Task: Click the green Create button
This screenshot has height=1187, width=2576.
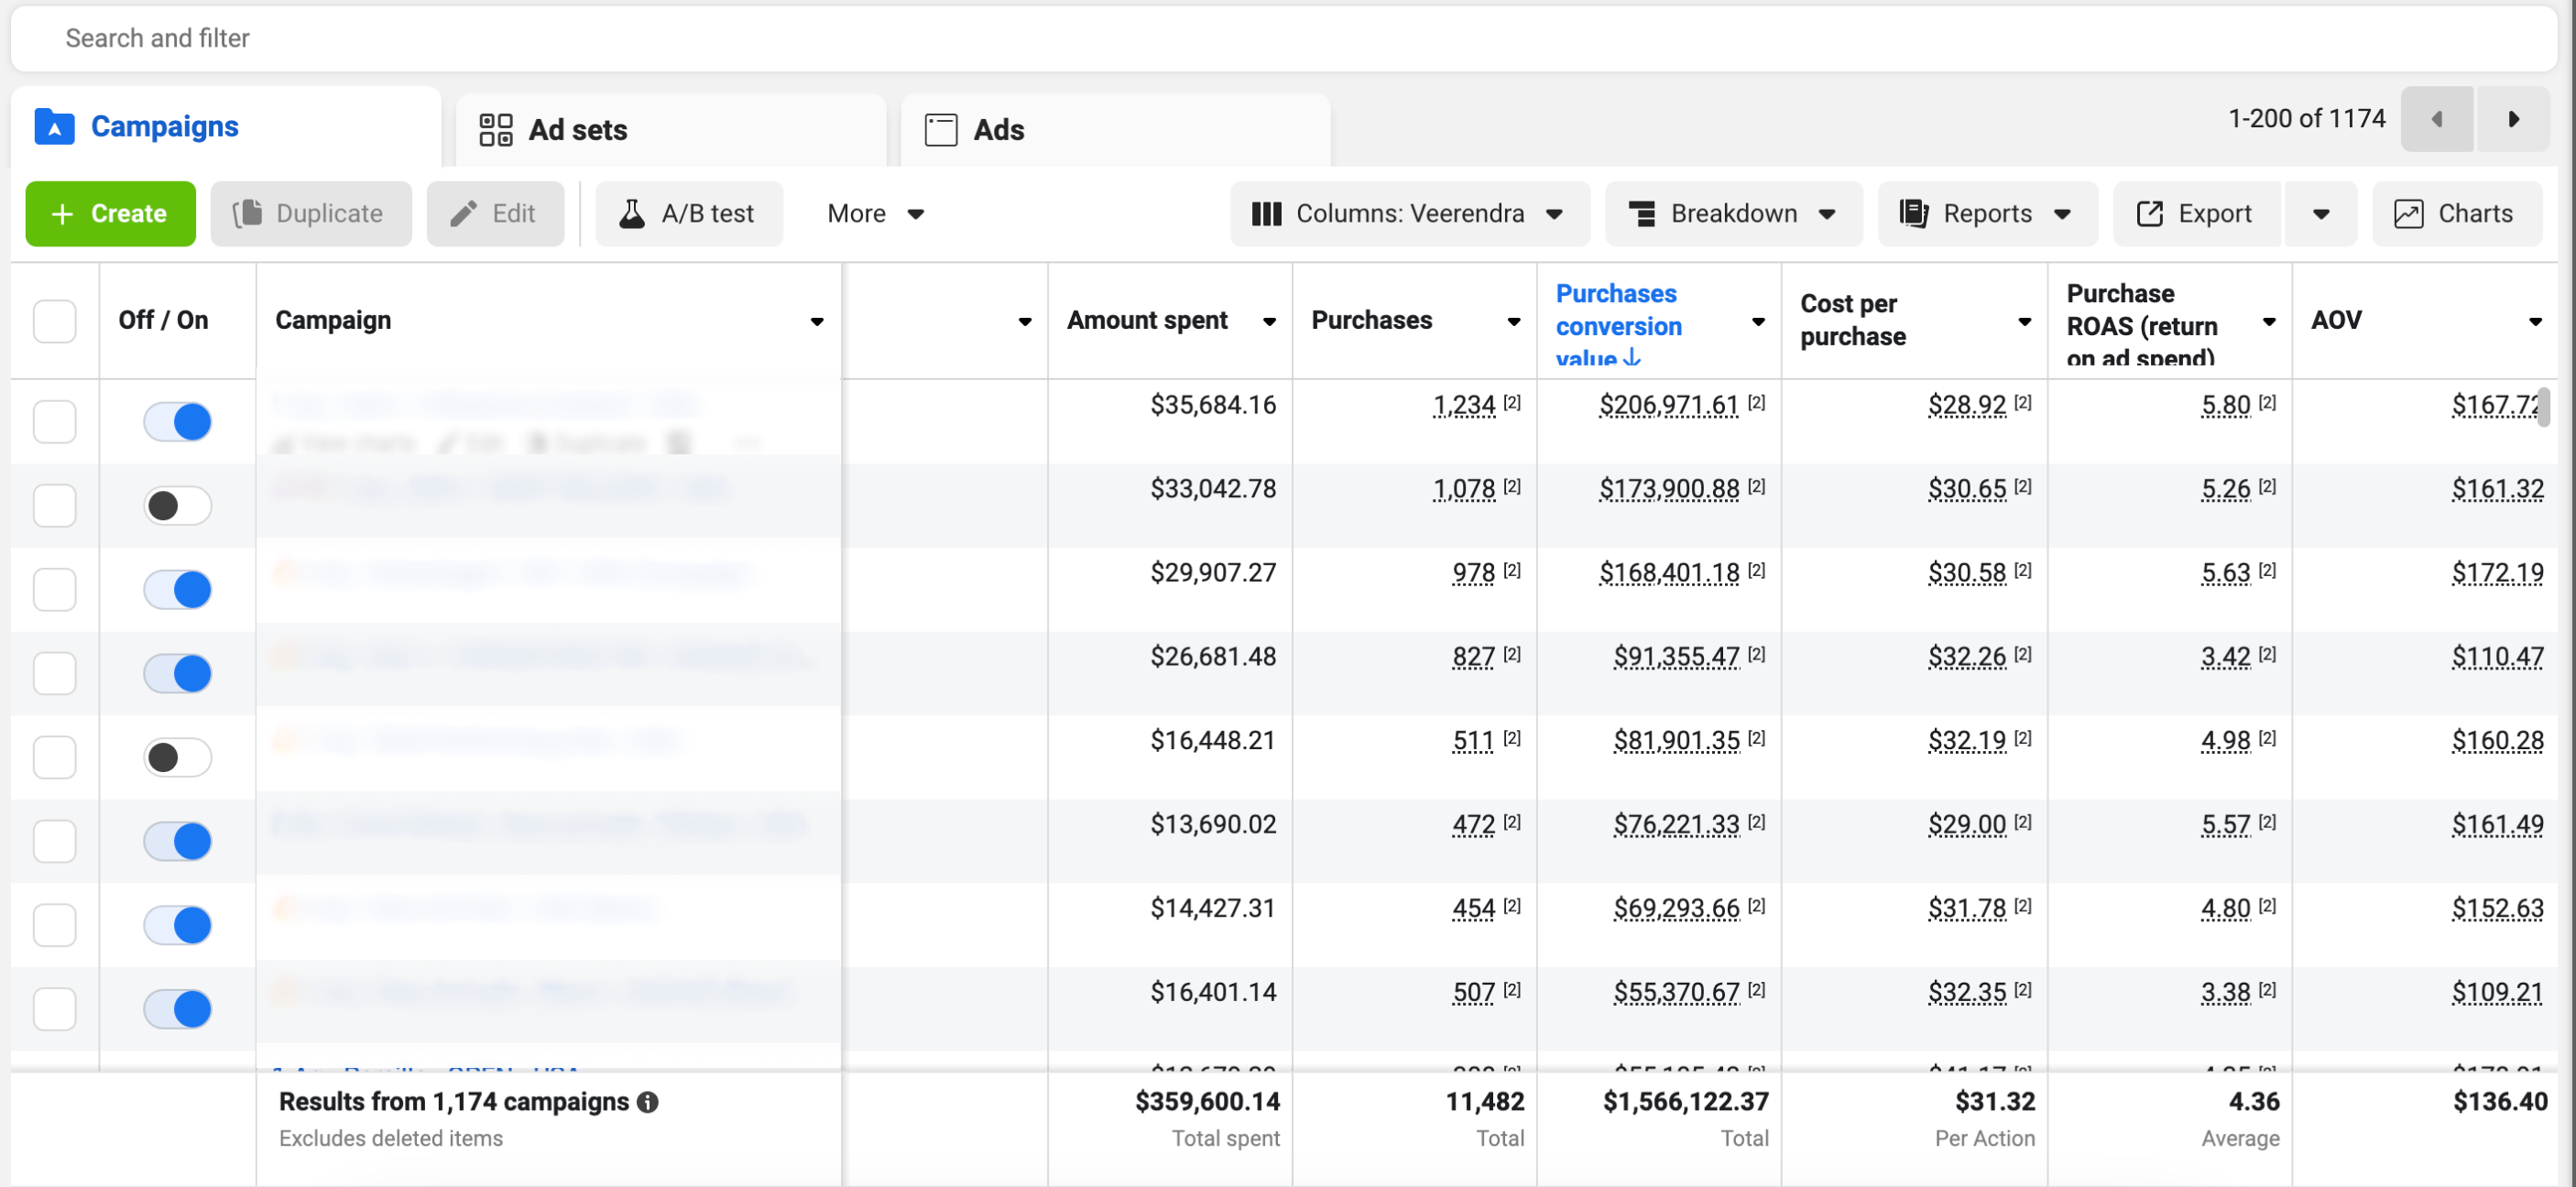Action: [x=110, y=213]
